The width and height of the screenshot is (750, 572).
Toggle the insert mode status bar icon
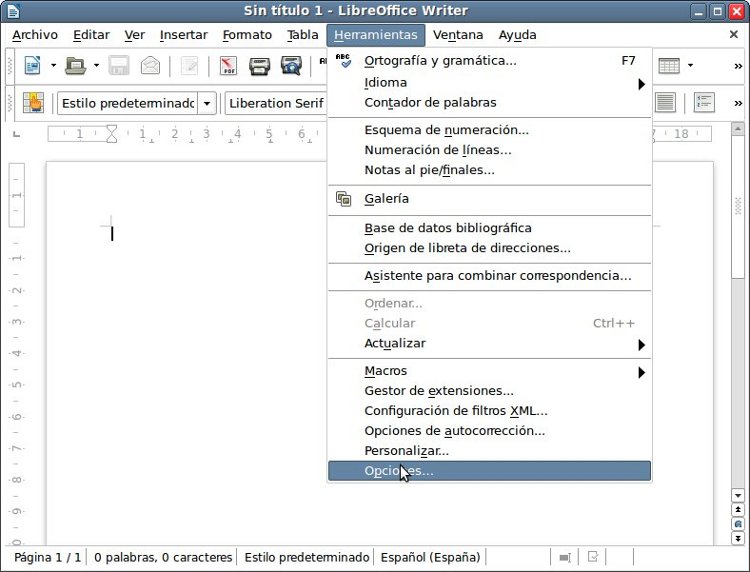point(565,558)
